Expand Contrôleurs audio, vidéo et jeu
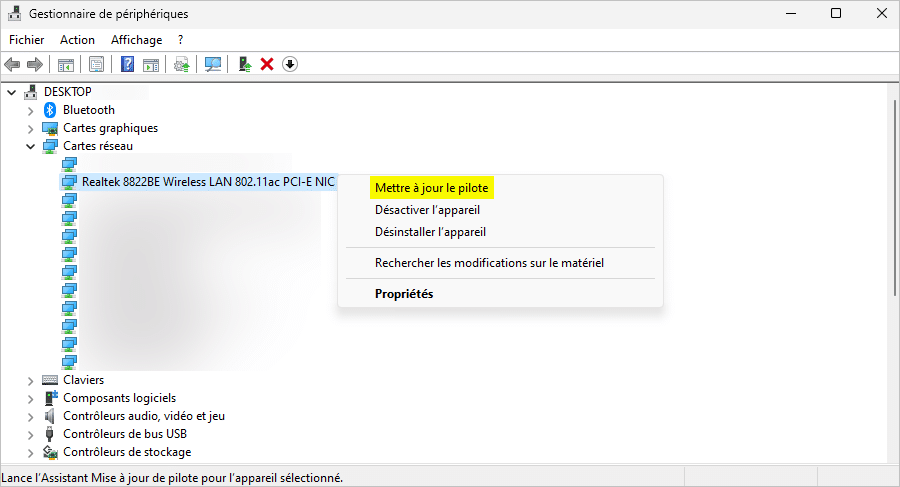Viewport: 900px width, 487px height. pyautogui.click(x=31, y=416)
